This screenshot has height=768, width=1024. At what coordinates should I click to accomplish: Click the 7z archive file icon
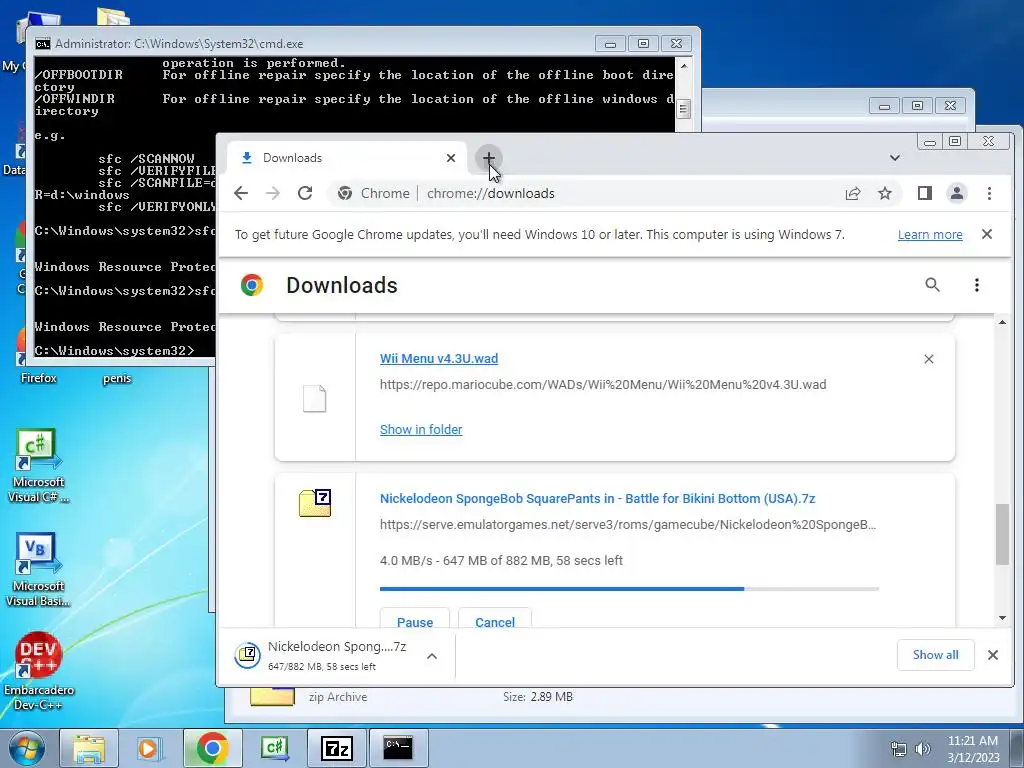tap(315, 503)
